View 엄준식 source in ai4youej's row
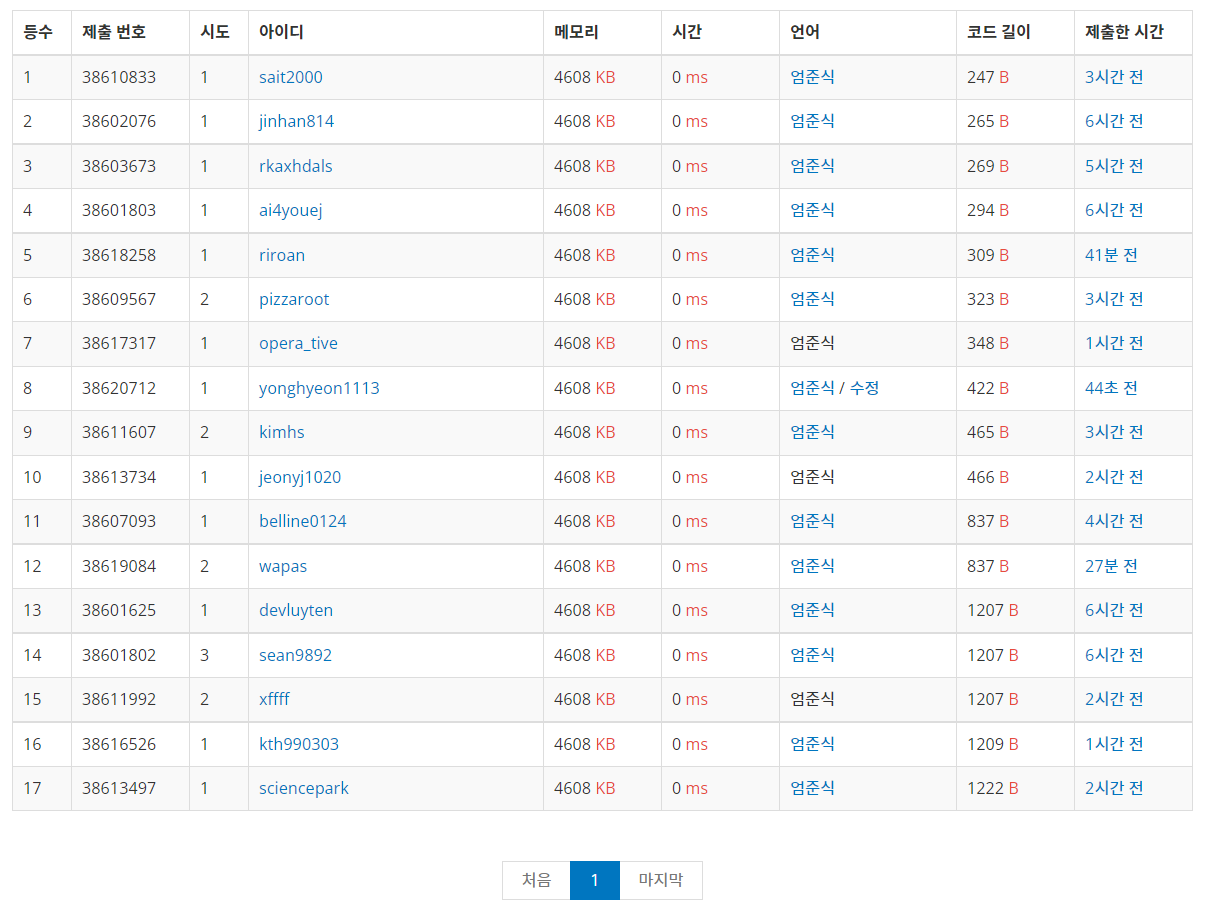 tap(812, 210)
